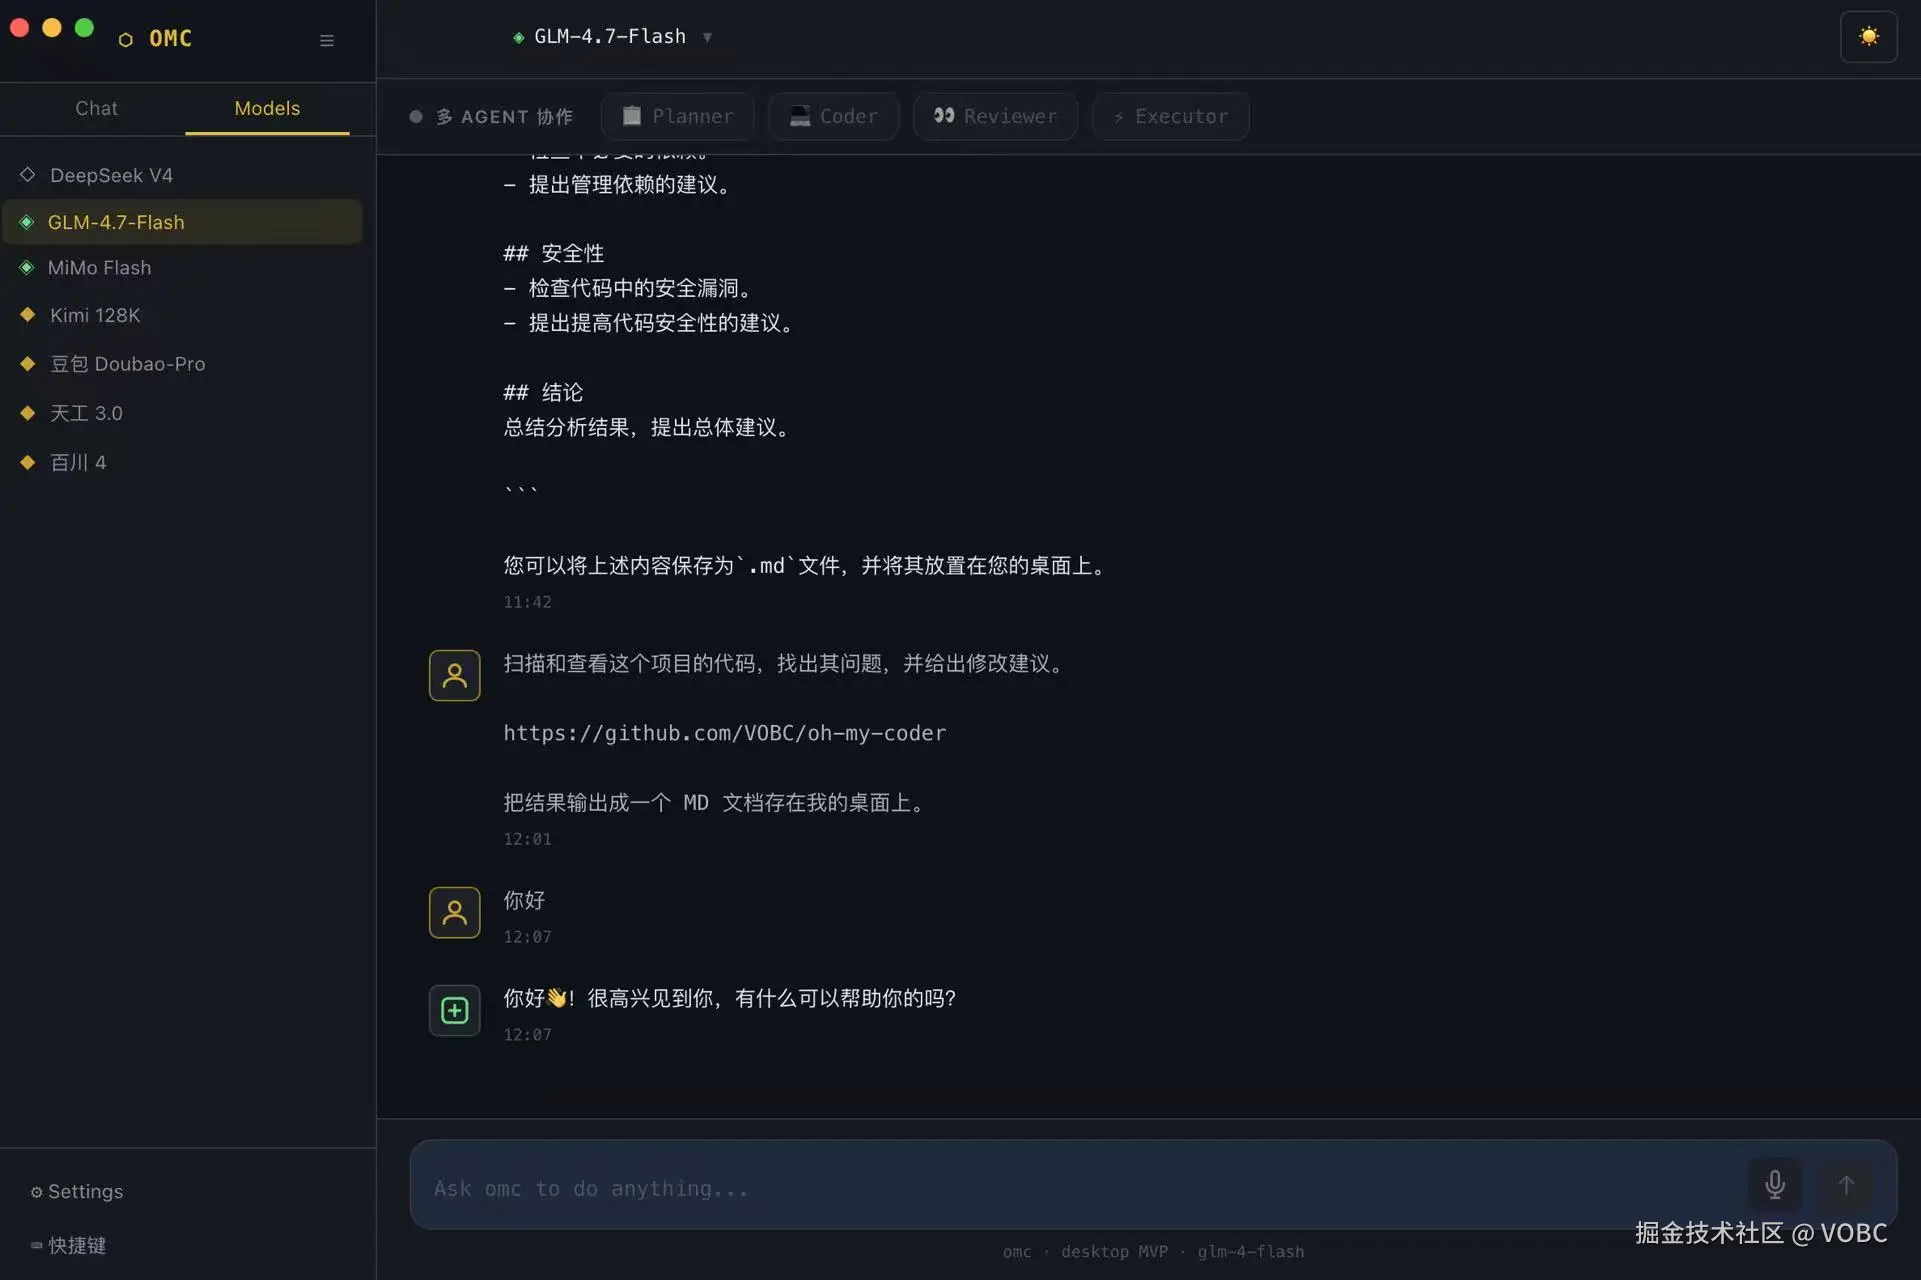Click 把结果输出成一个 MD 文档 message line
The width and height of the screenshot is (1921, 1280).
point(714,804)
